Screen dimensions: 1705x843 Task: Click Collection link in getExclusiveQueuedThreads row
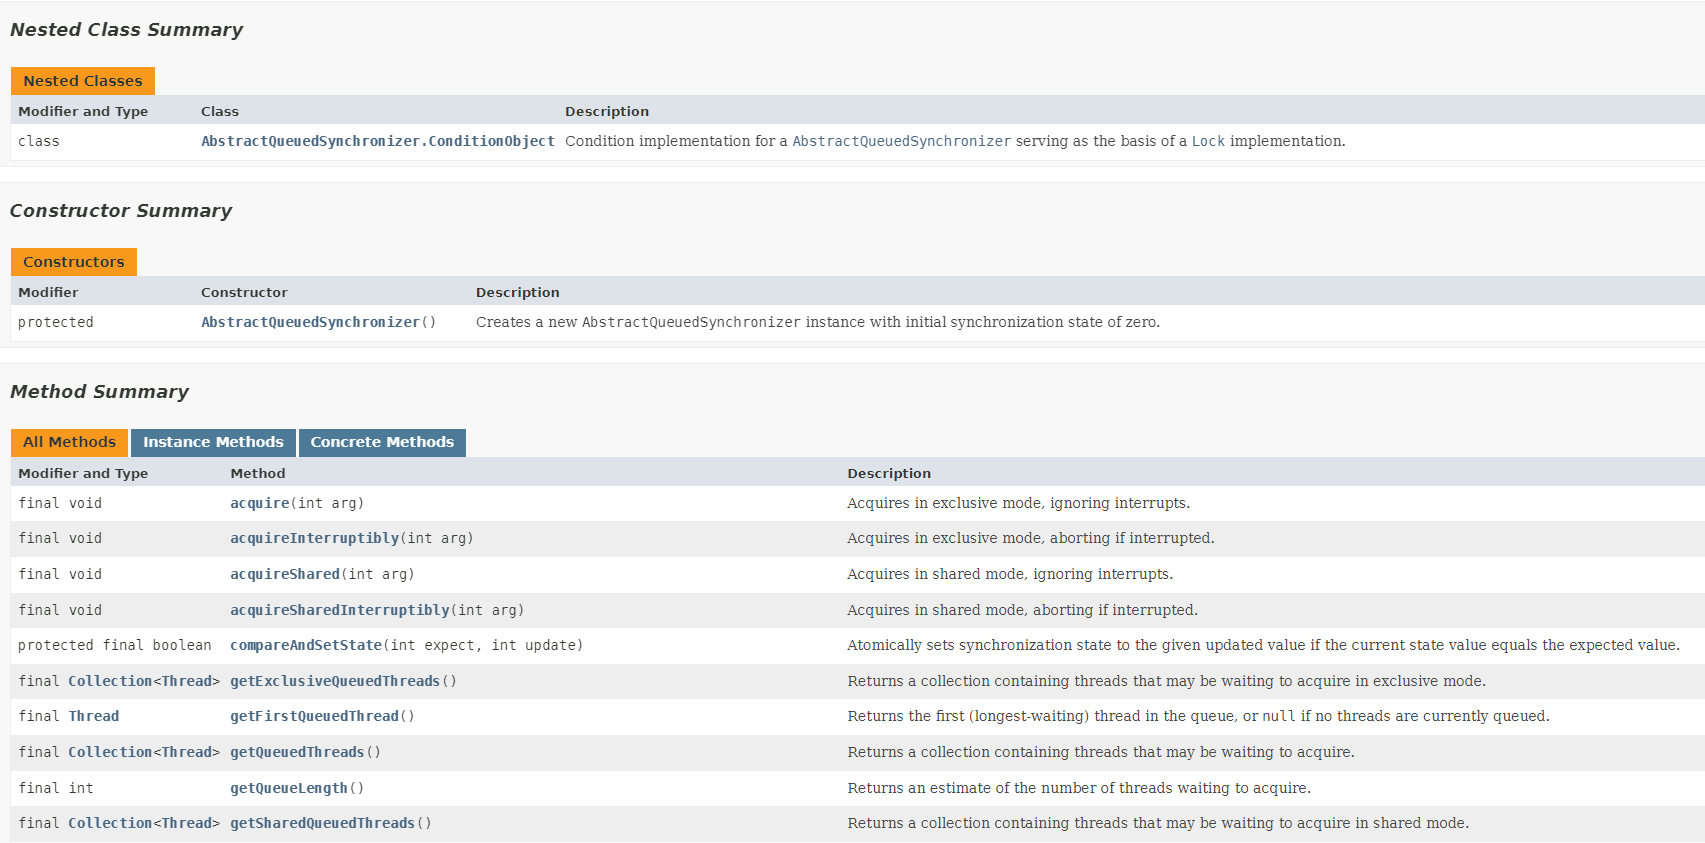[110, 681]
